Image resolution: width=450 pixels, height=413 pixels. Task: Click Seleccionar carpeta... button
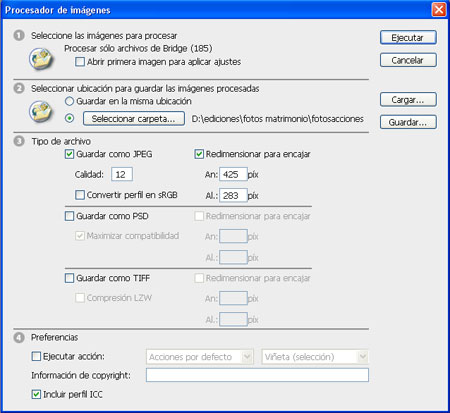(134, 119)
